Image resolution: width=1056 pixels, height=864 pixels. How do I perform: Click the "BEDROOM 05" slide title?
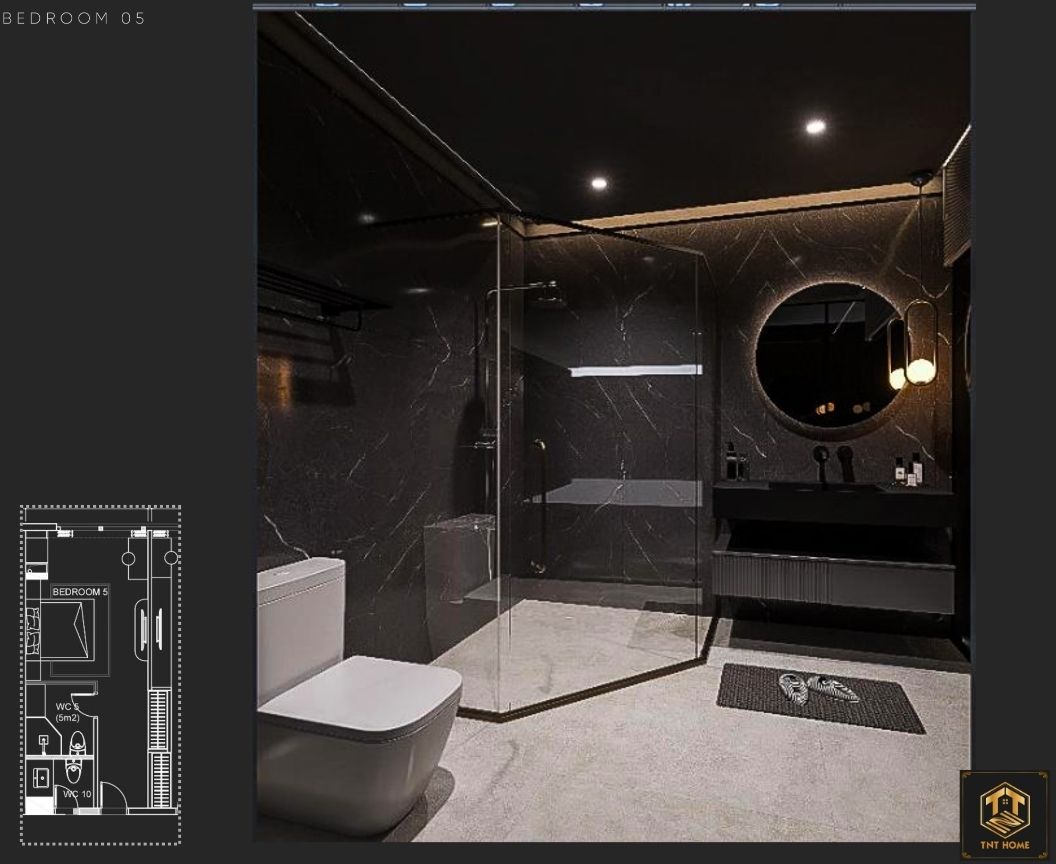point(73,18)
